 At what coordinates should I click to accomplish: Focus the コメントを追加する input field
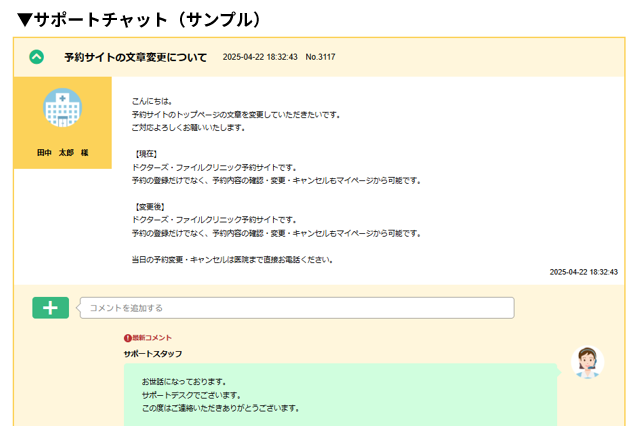[x=296, y=308]
